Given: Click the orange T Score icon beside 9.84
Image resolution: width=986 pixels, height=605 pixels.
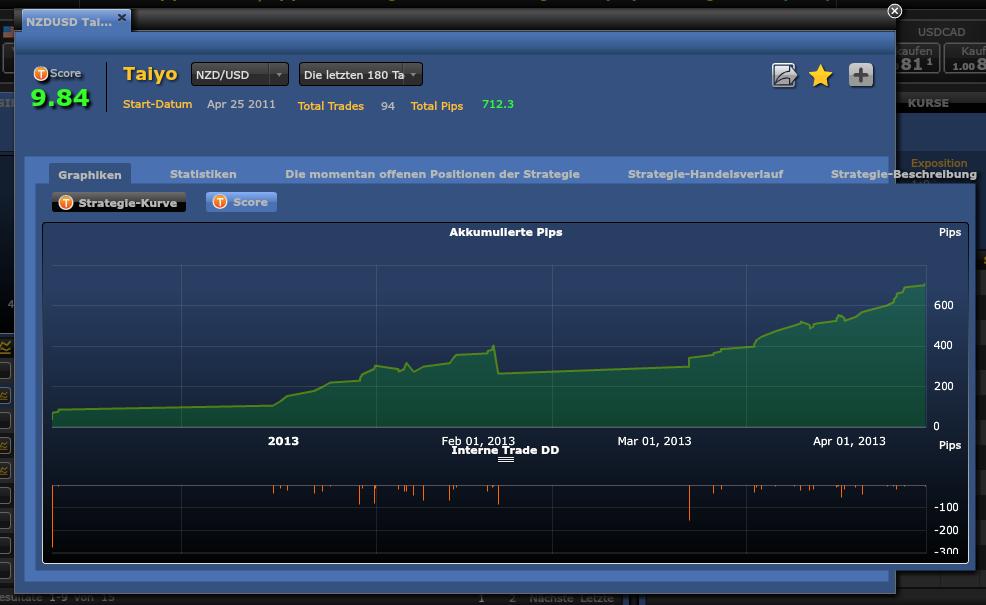Looking at the screenshot, I should (x=41, y=74).
